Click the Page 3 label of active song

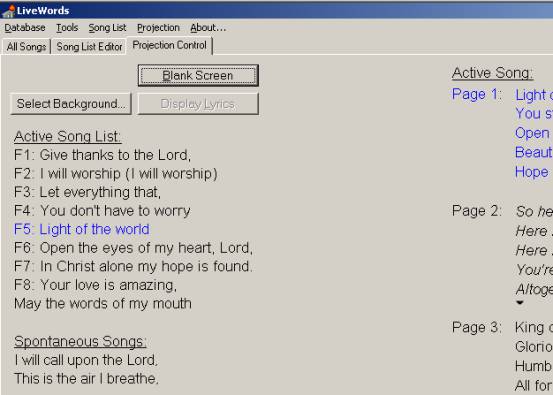click(476, 327)
